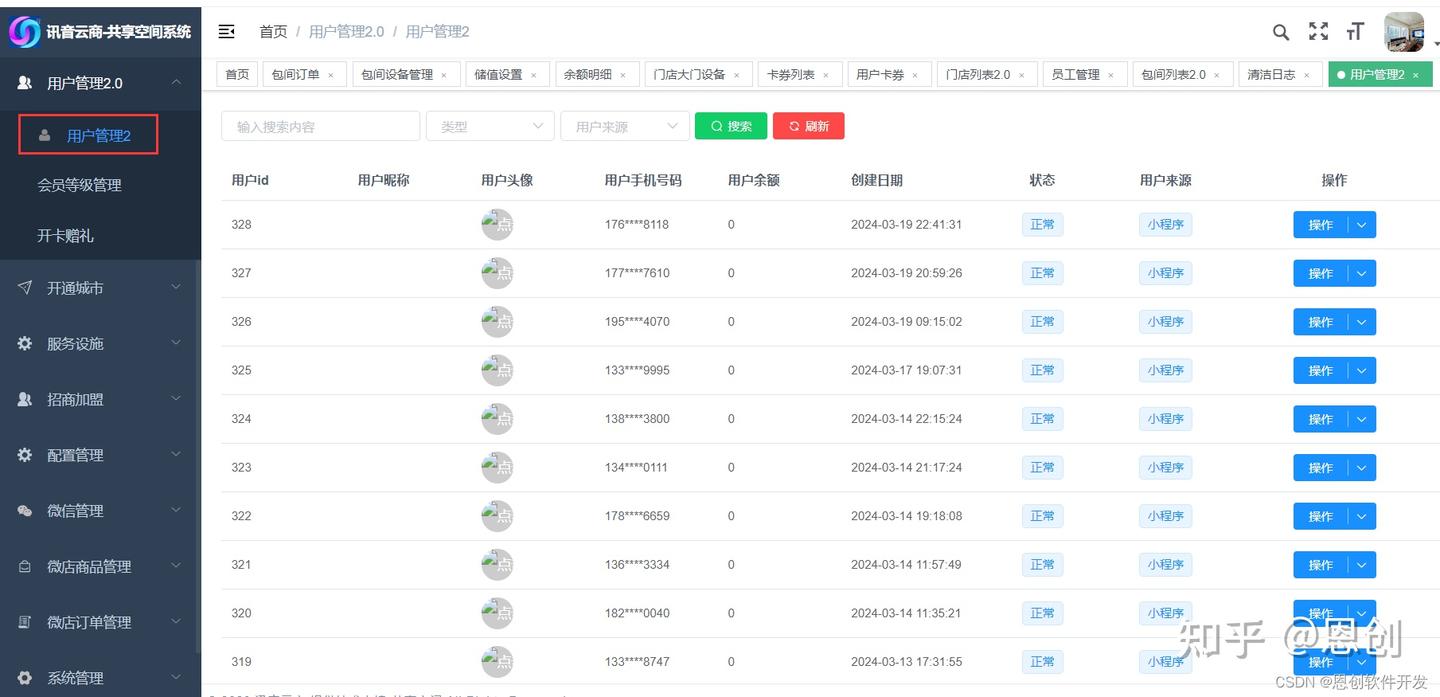This screenshot has height=697, width=1440.
Task: Close the active 用户管理2 tab
Action: [x=1416, y=75]
